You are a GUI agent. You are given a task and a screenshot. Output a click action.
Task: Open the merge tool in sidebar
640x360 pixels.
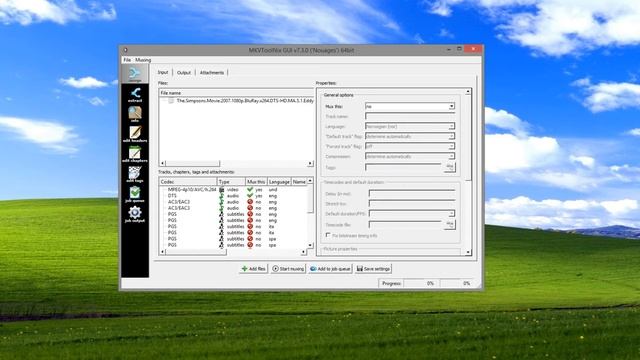coord(135,74)
